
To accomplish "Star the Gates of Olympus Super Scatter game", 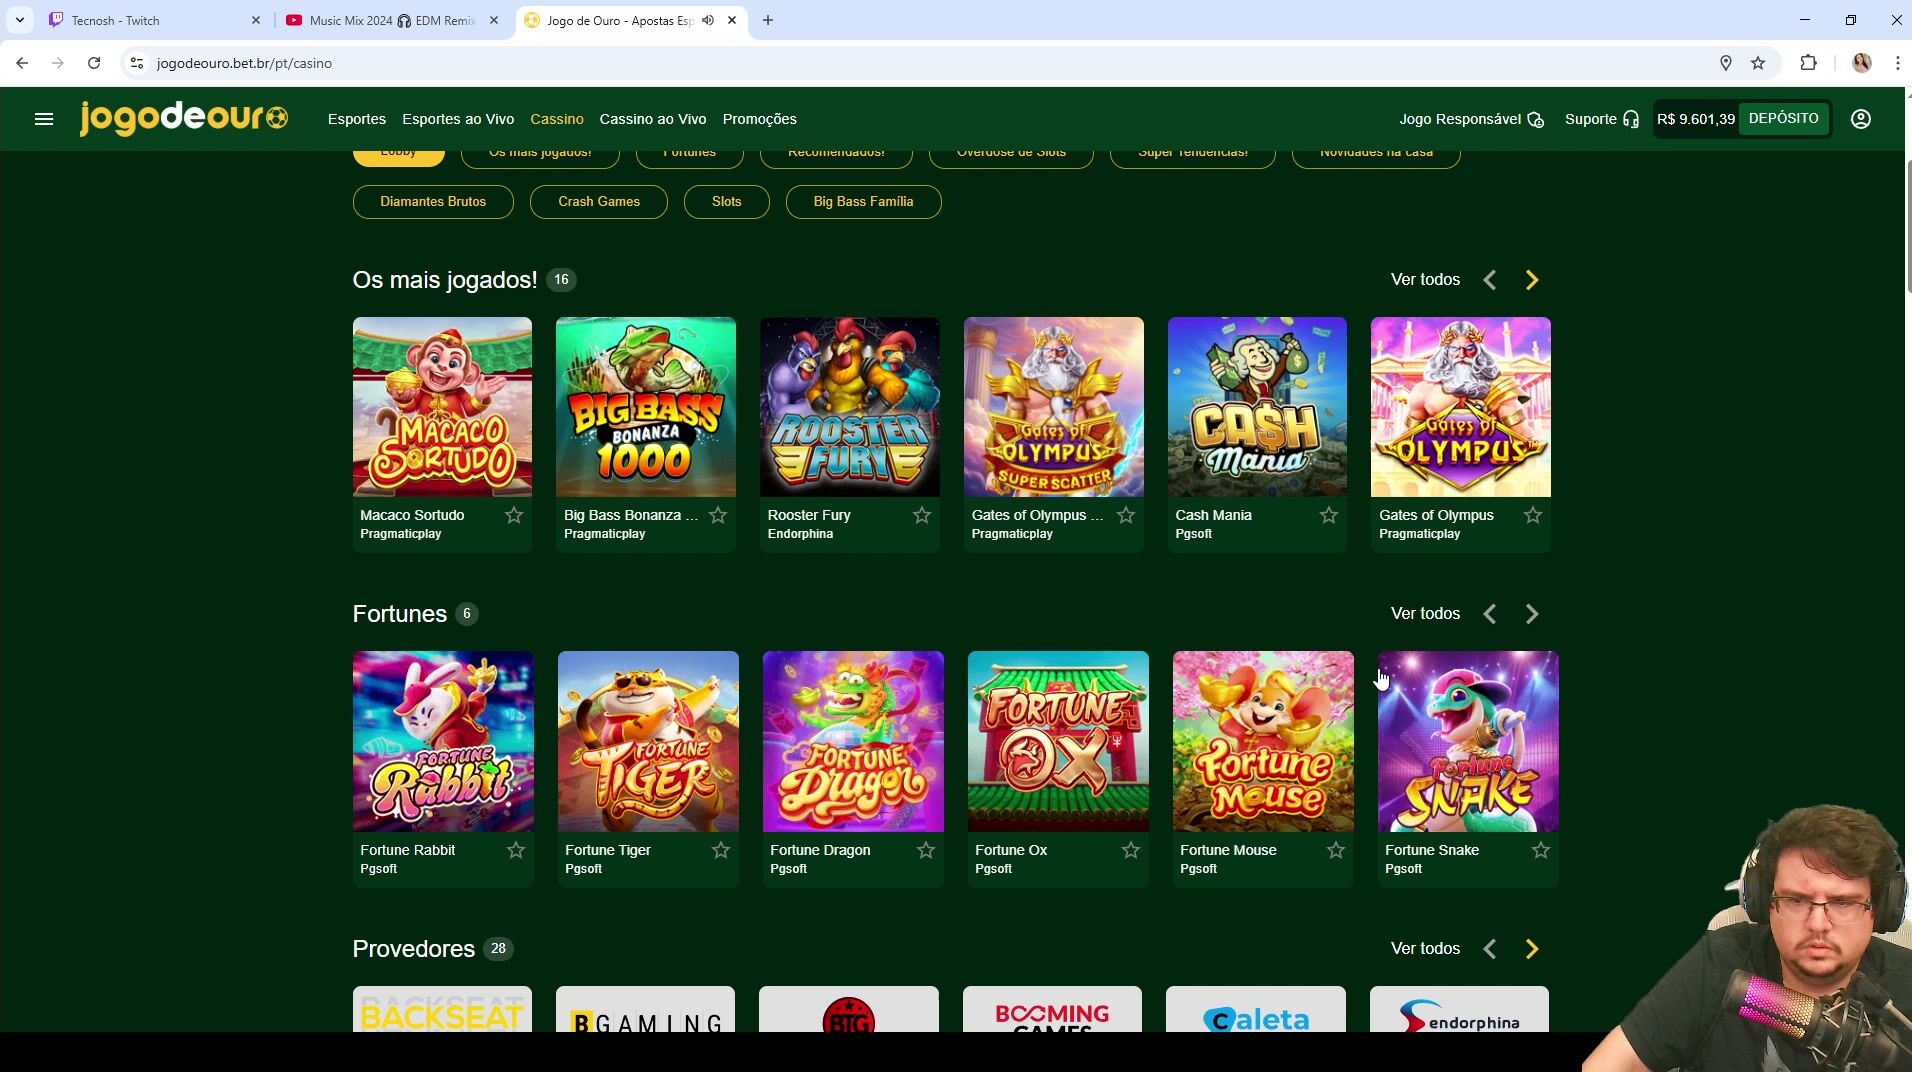I will pos(1126,515).
